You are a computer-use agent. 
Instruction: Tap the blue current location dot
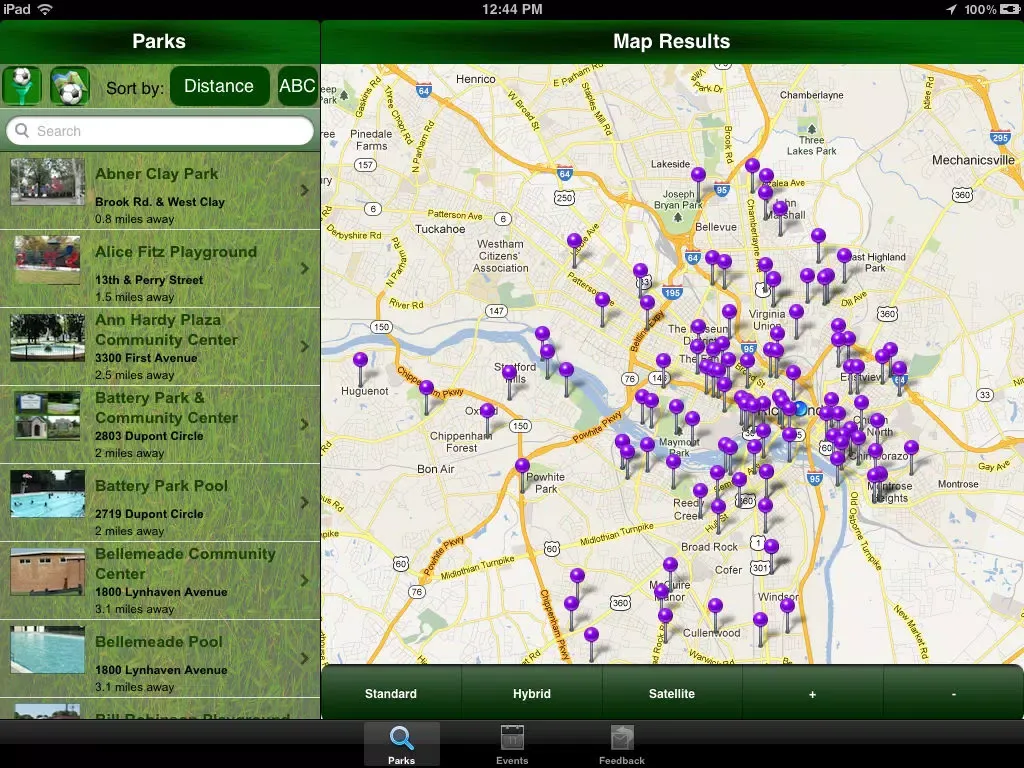[801, 409]
